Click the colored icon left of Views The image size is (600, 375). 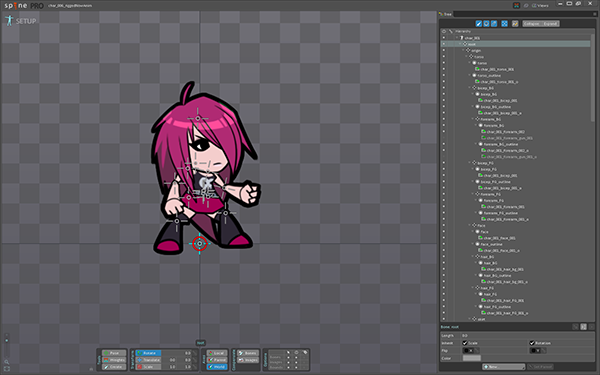516,5
